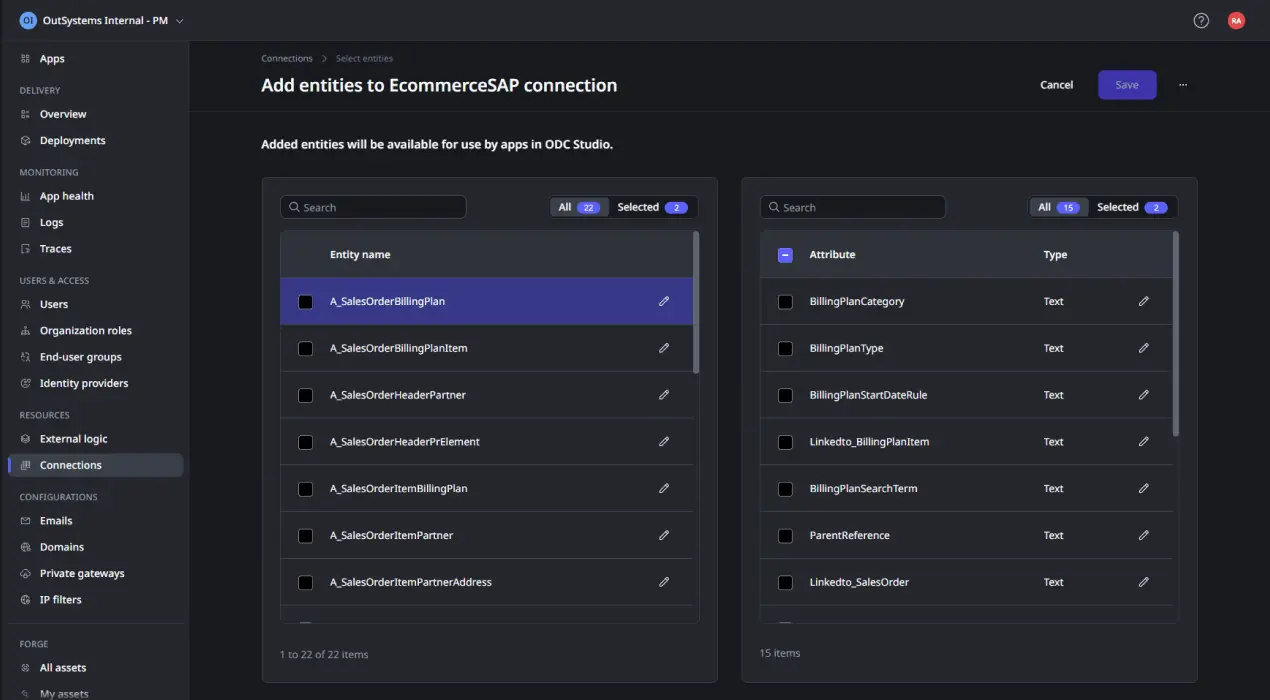
Task: Check the A_SalesOrderHeaderPartner entity checkbox
Action: click(305, 395)
